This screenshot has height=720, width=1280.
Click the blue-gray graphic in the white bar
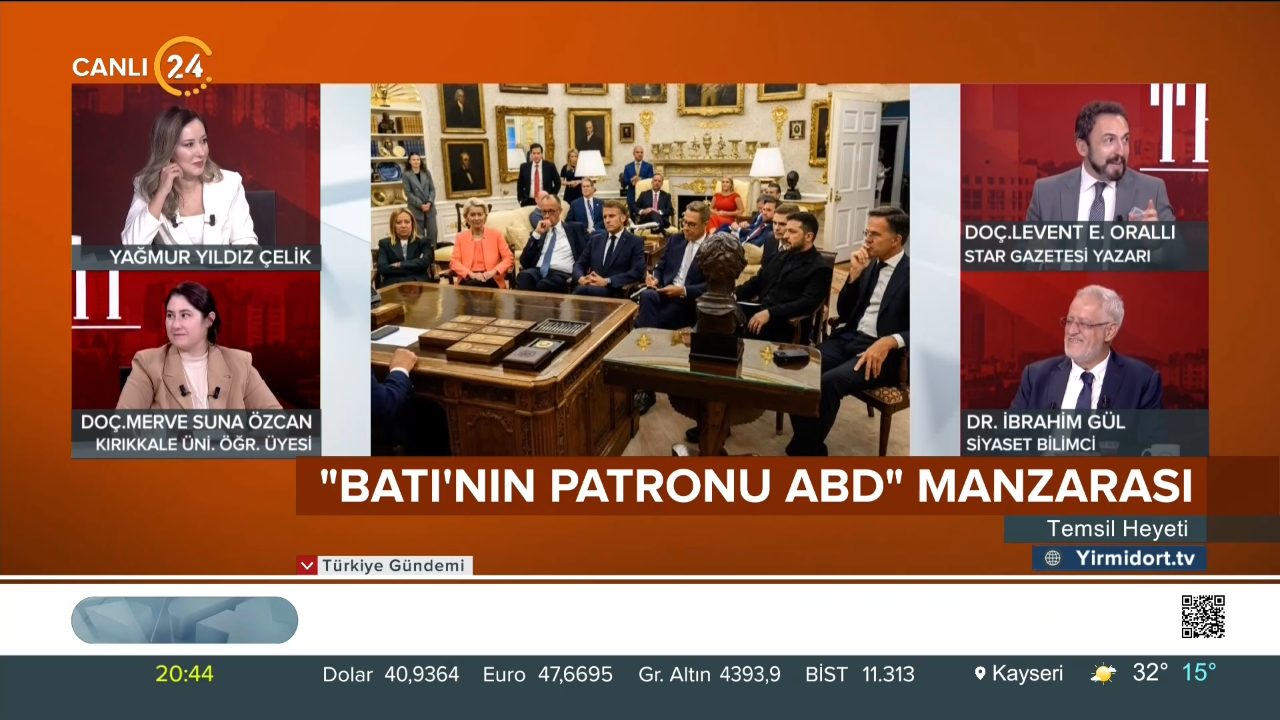coord(184,620)
